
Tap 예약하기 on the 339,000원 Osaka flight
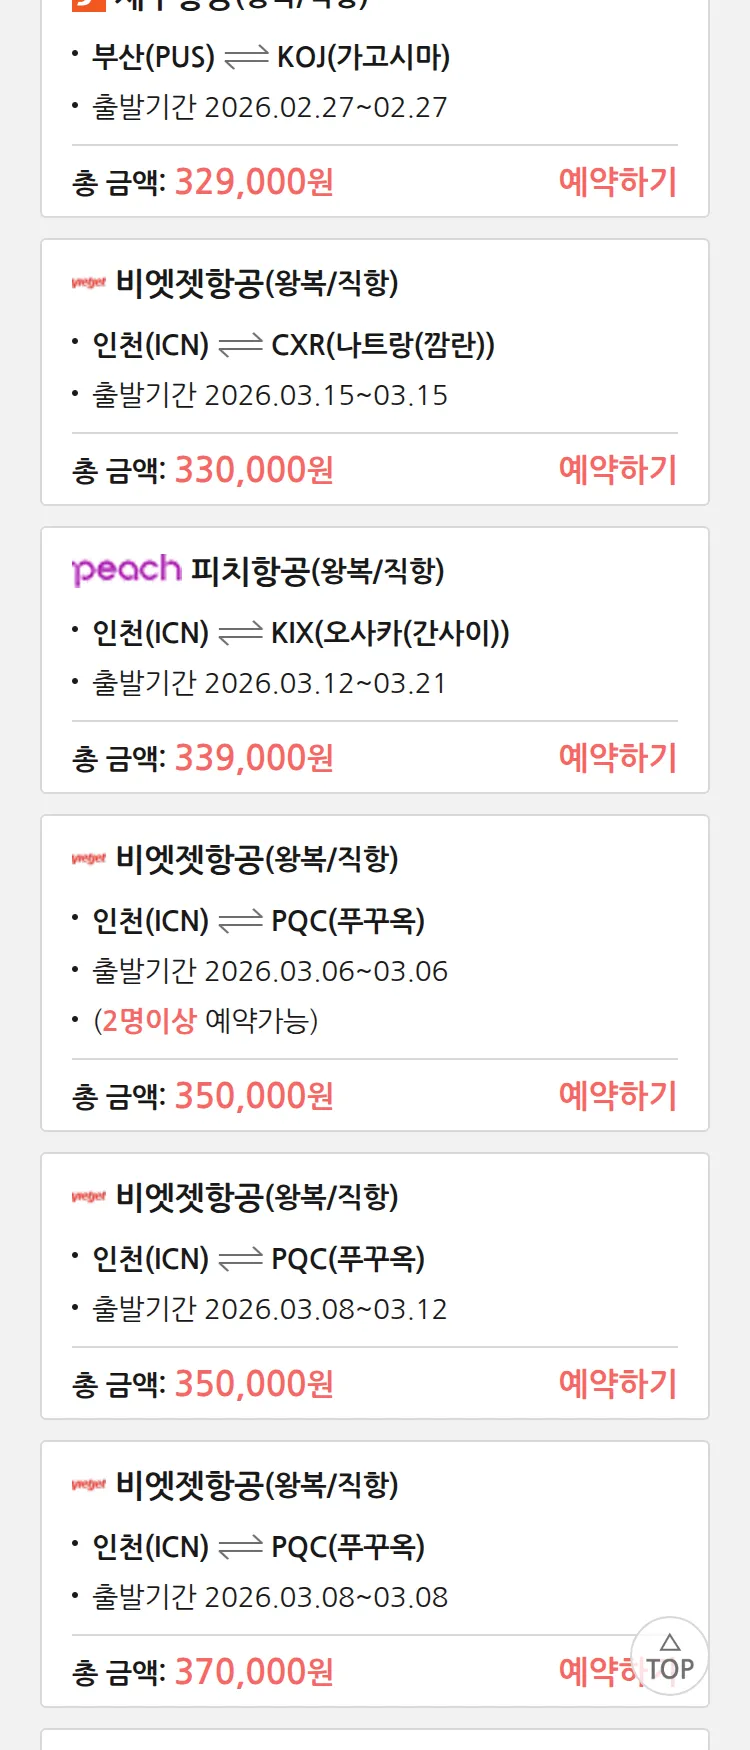coord(617,757)
